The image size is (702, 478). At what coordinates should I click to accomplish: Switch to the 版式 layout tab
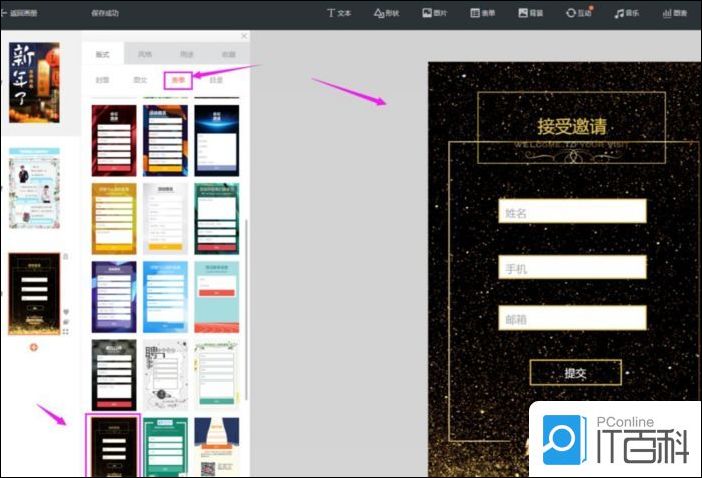(103, 54)
